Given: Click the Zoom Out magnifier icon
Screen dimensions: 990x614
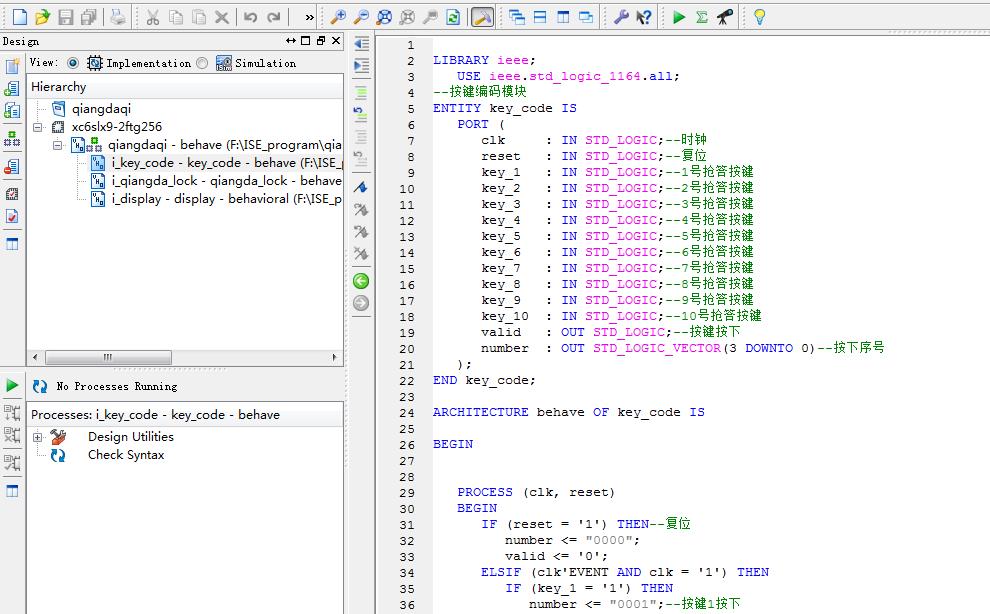Looking at the screenshot, I should (361, 17).
